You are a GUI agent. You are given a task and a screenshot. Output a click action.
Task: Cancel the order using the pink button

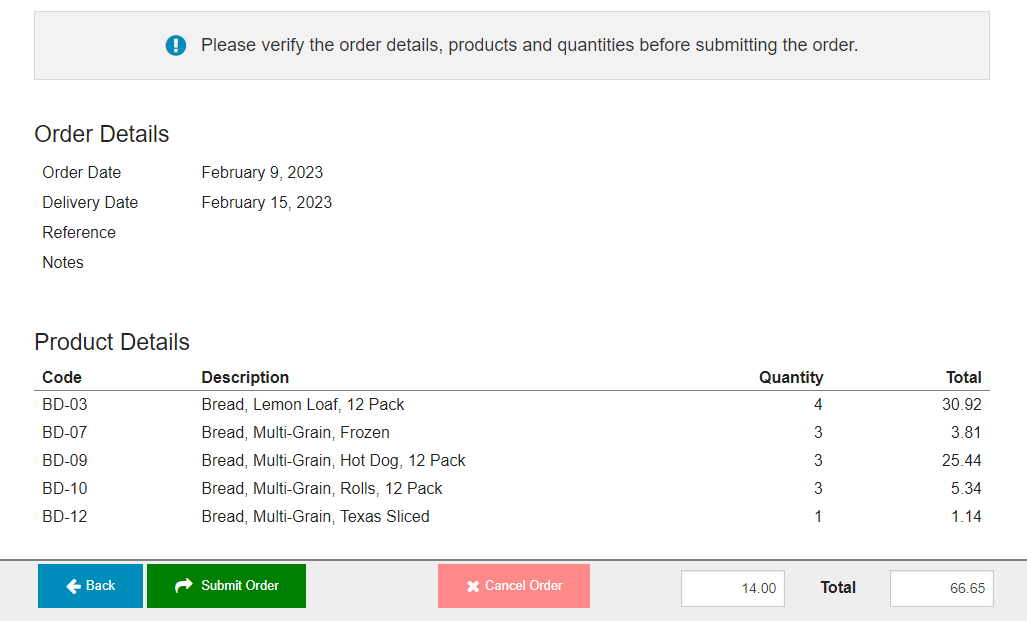513,586
